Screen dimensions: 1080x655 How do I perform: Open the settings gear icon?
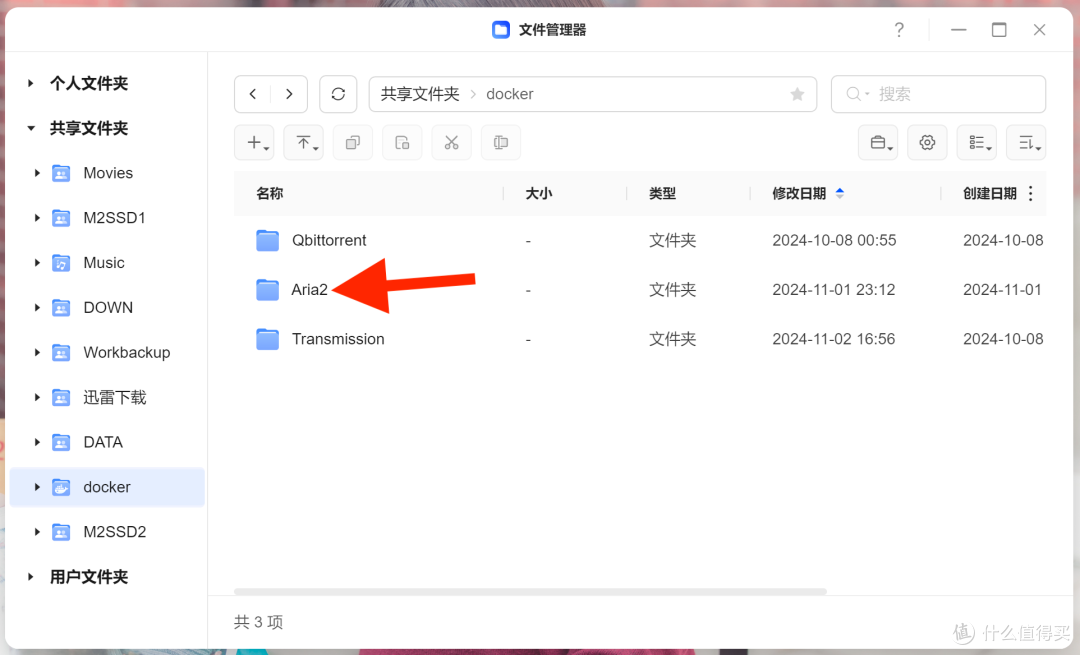927,142
